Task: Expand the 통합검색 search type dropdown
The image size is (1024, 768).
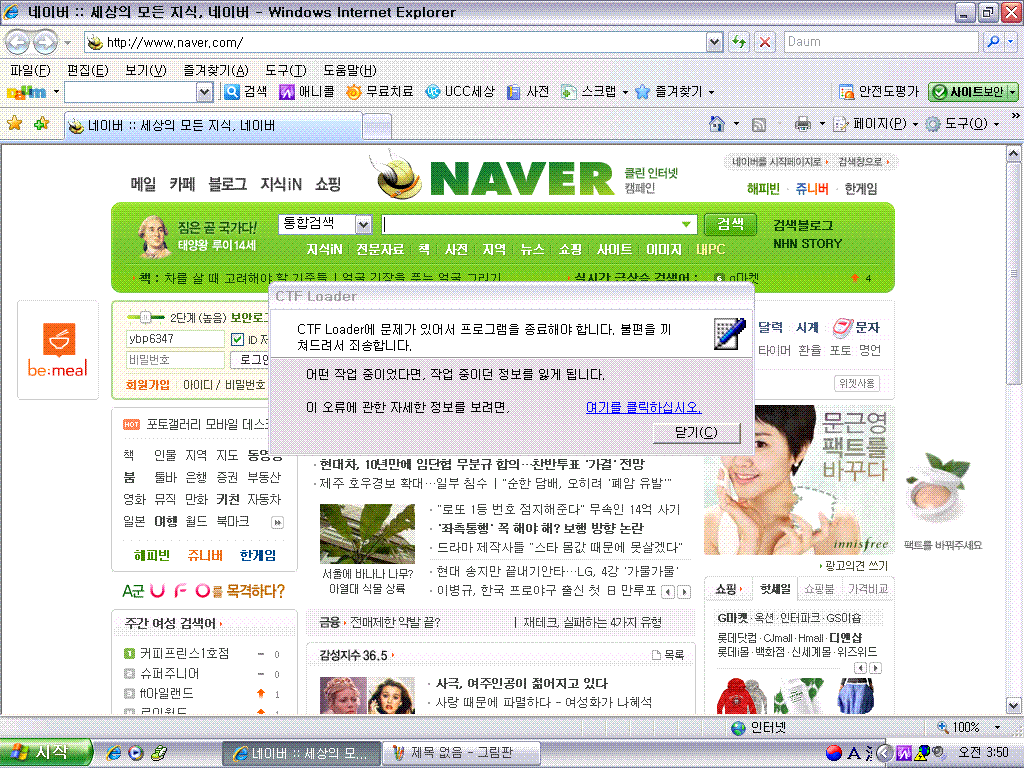Action: click(x=363, y=225)
